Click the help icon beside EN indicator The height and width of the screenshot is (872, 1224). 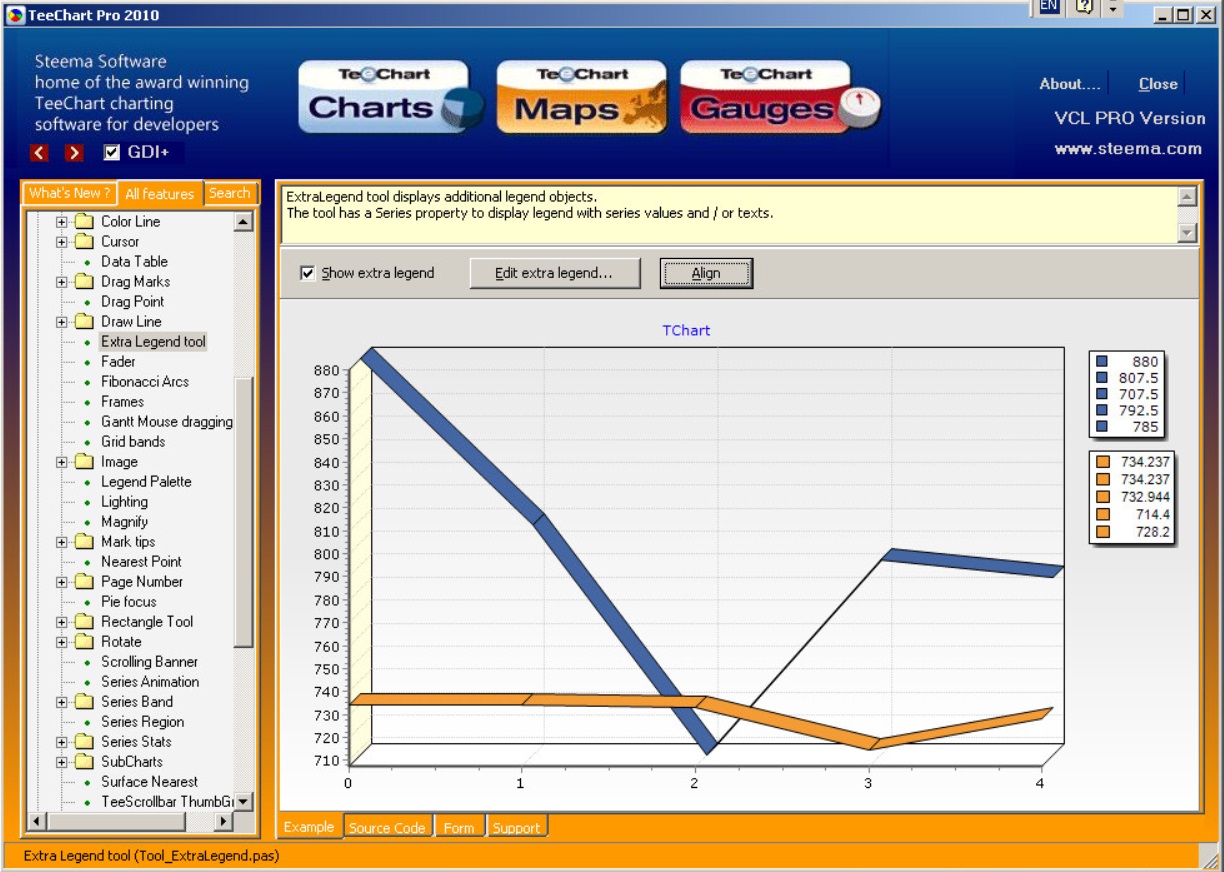[1082, 6]
